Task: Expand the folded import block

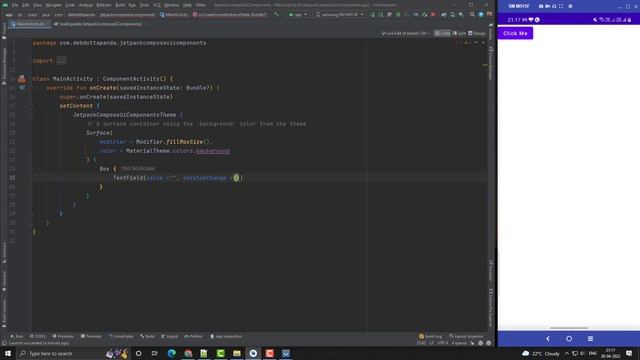Action: coord(61,61)
